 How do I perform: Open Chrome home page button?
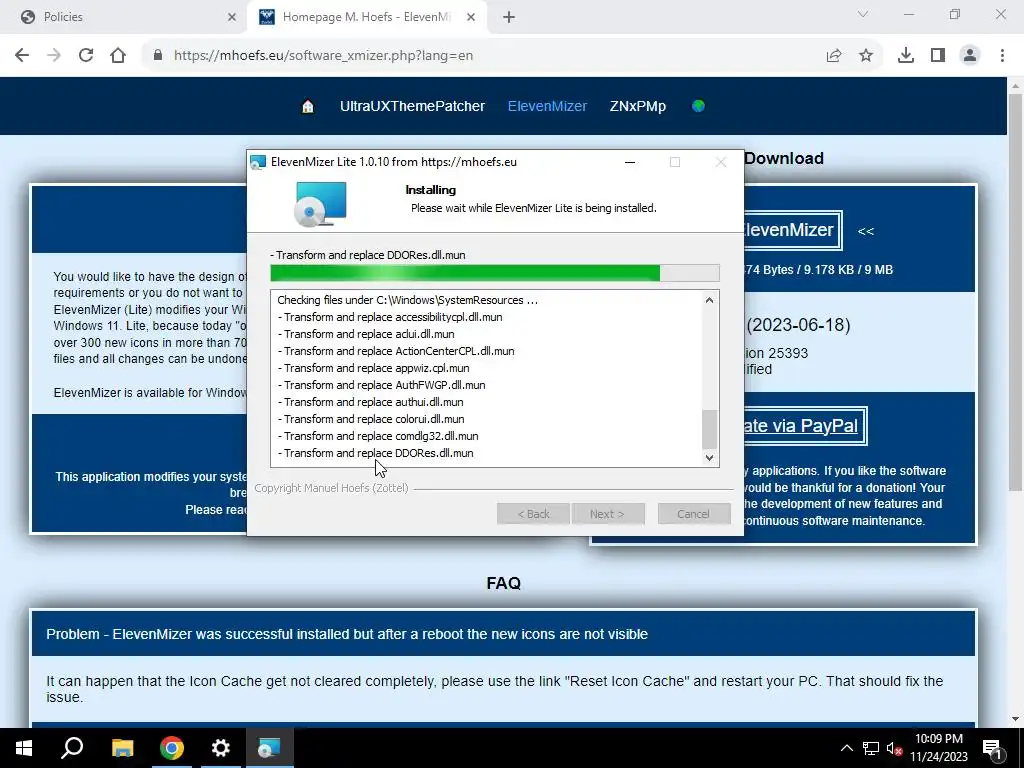pos(118,56)
